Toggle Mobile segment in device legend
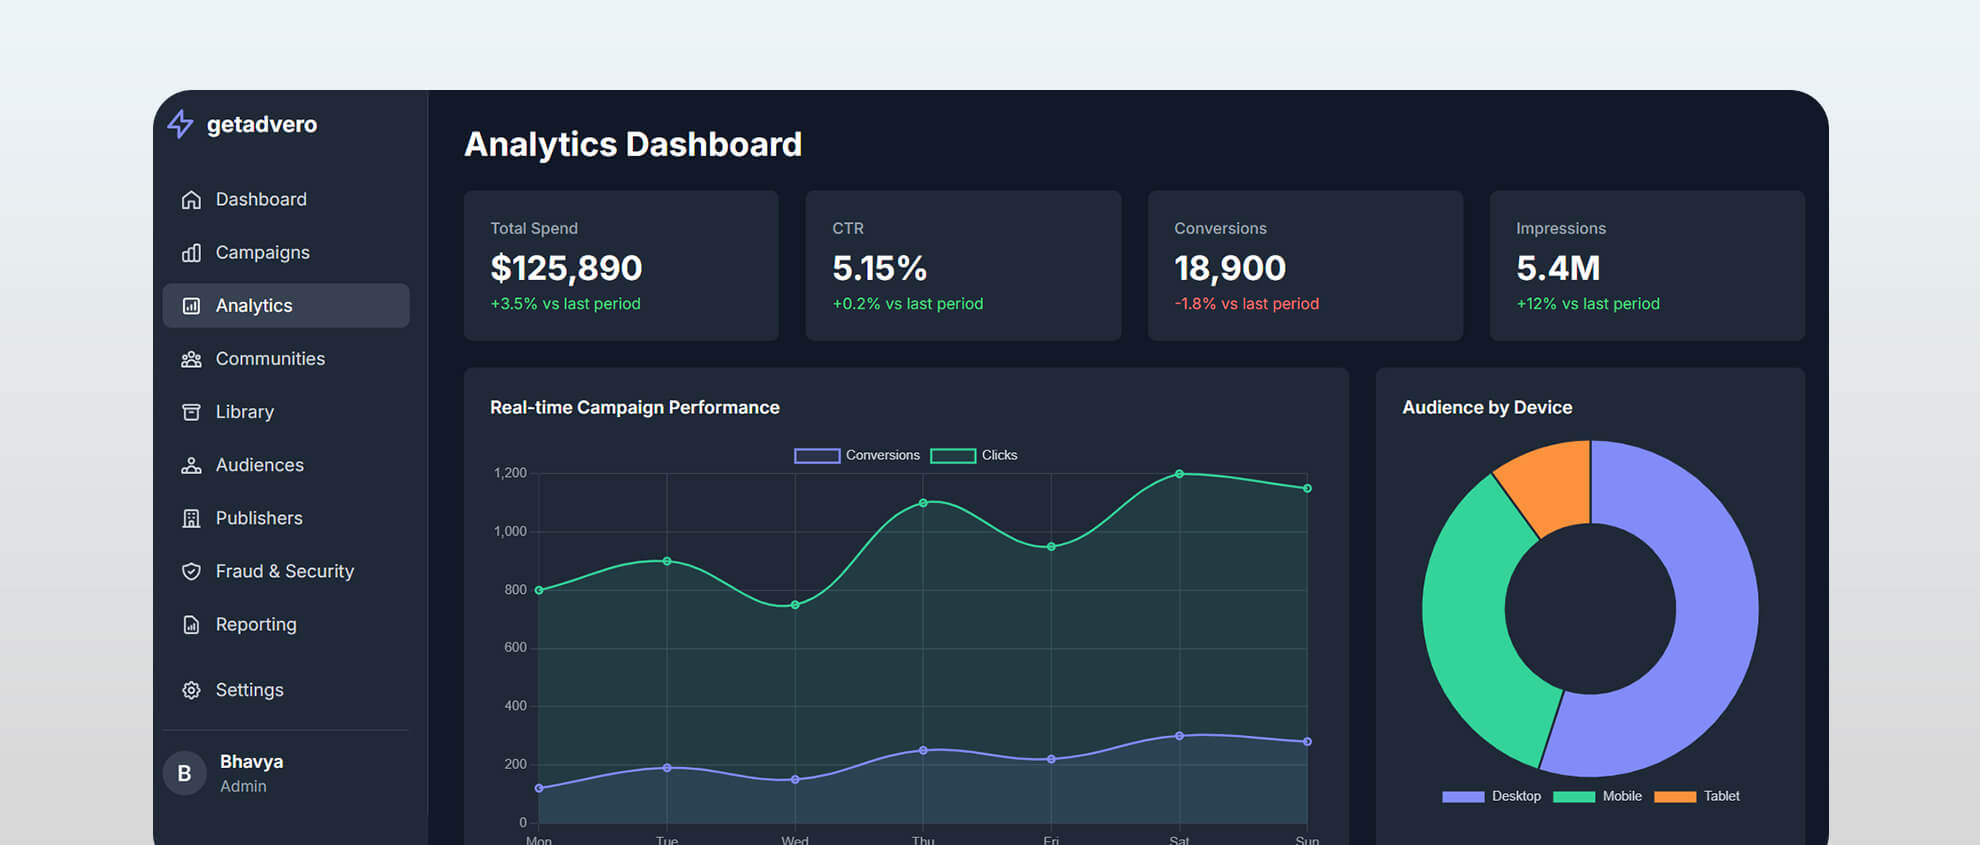 tap(1597, 797)
